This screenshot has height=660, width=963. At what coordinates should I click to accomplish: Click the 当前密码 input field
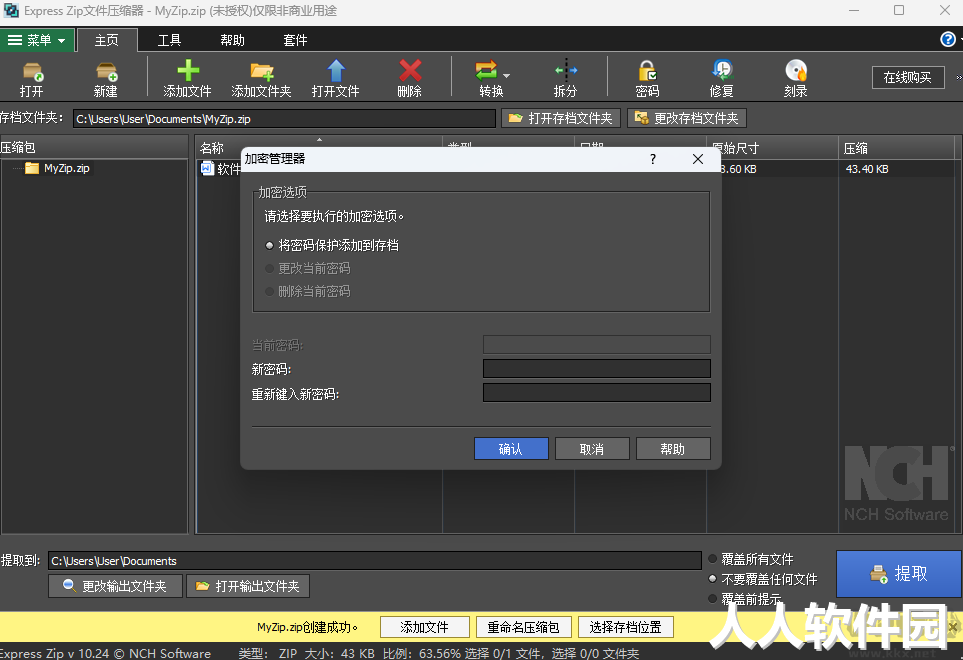point(596,344)
